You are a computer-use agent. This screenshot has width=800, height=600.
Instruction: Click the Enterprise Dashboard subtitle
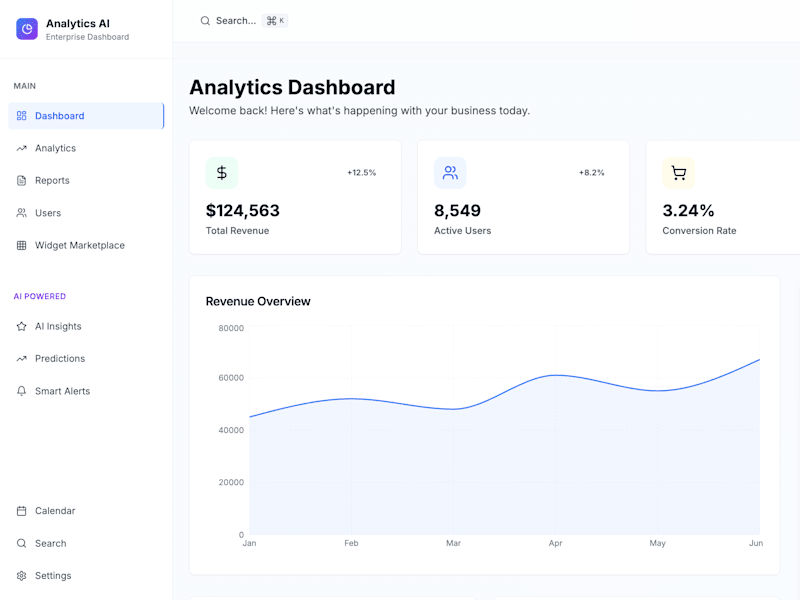pyautogui.click(x=88, y=37)
